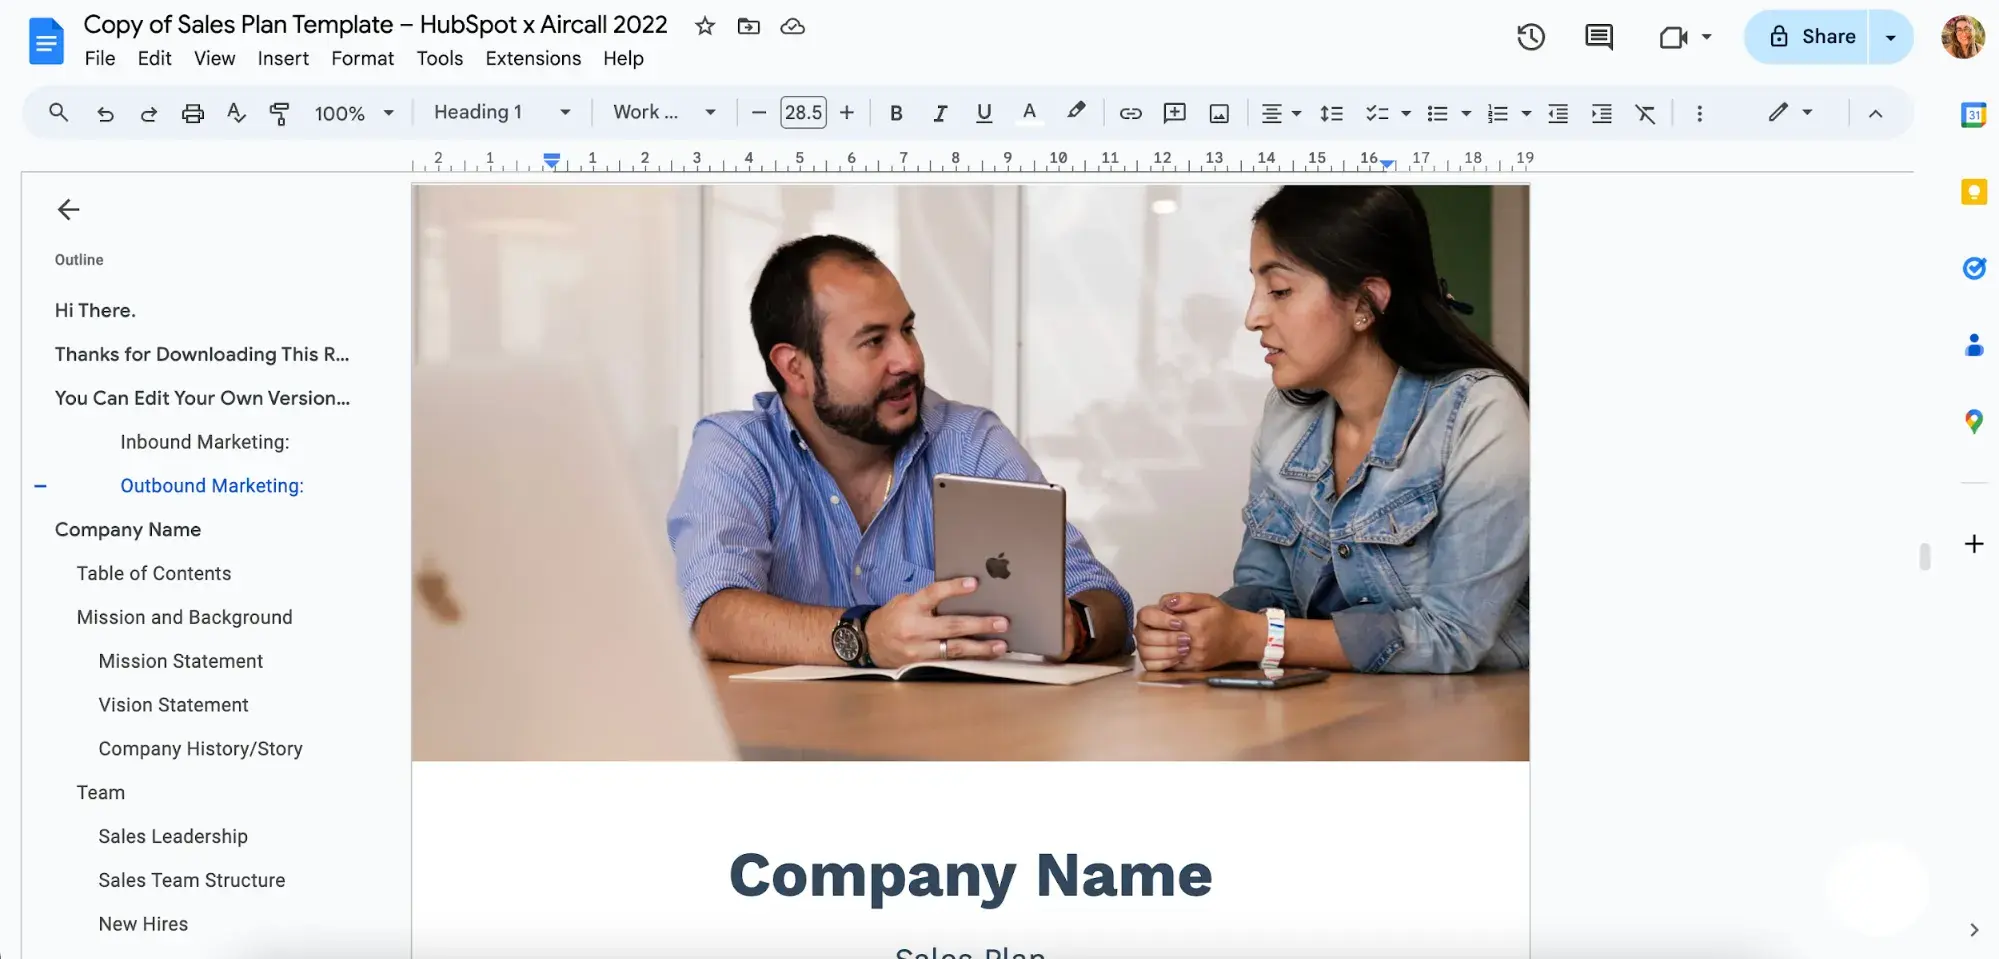Choose text color
This screenshot has width=1999, height=959.
[x=1029, y=113]
